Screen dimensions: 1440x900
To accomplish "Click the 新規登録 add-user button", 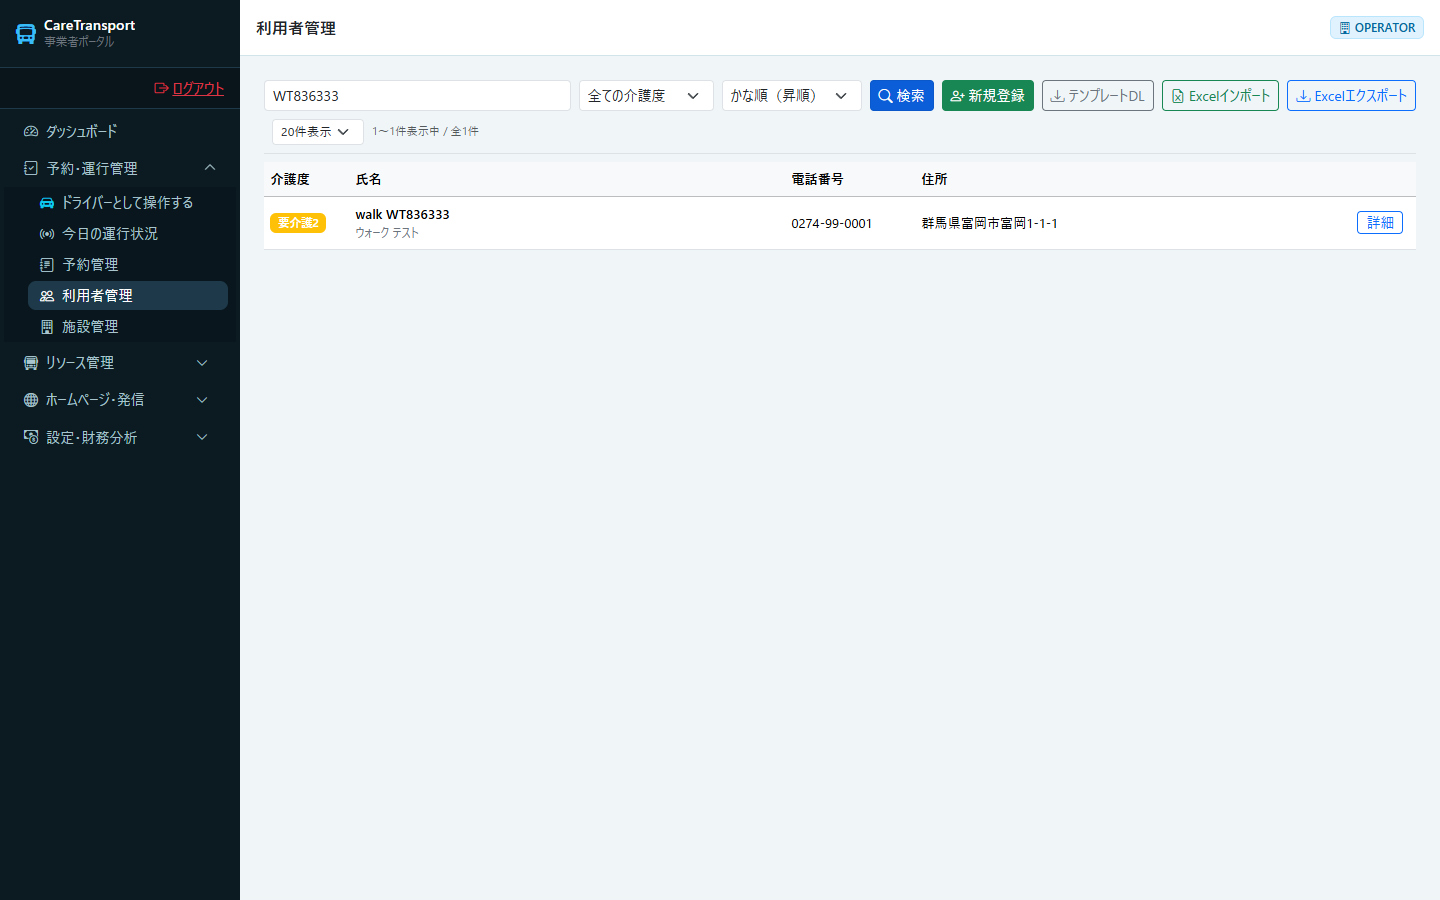I will (988, 96).
